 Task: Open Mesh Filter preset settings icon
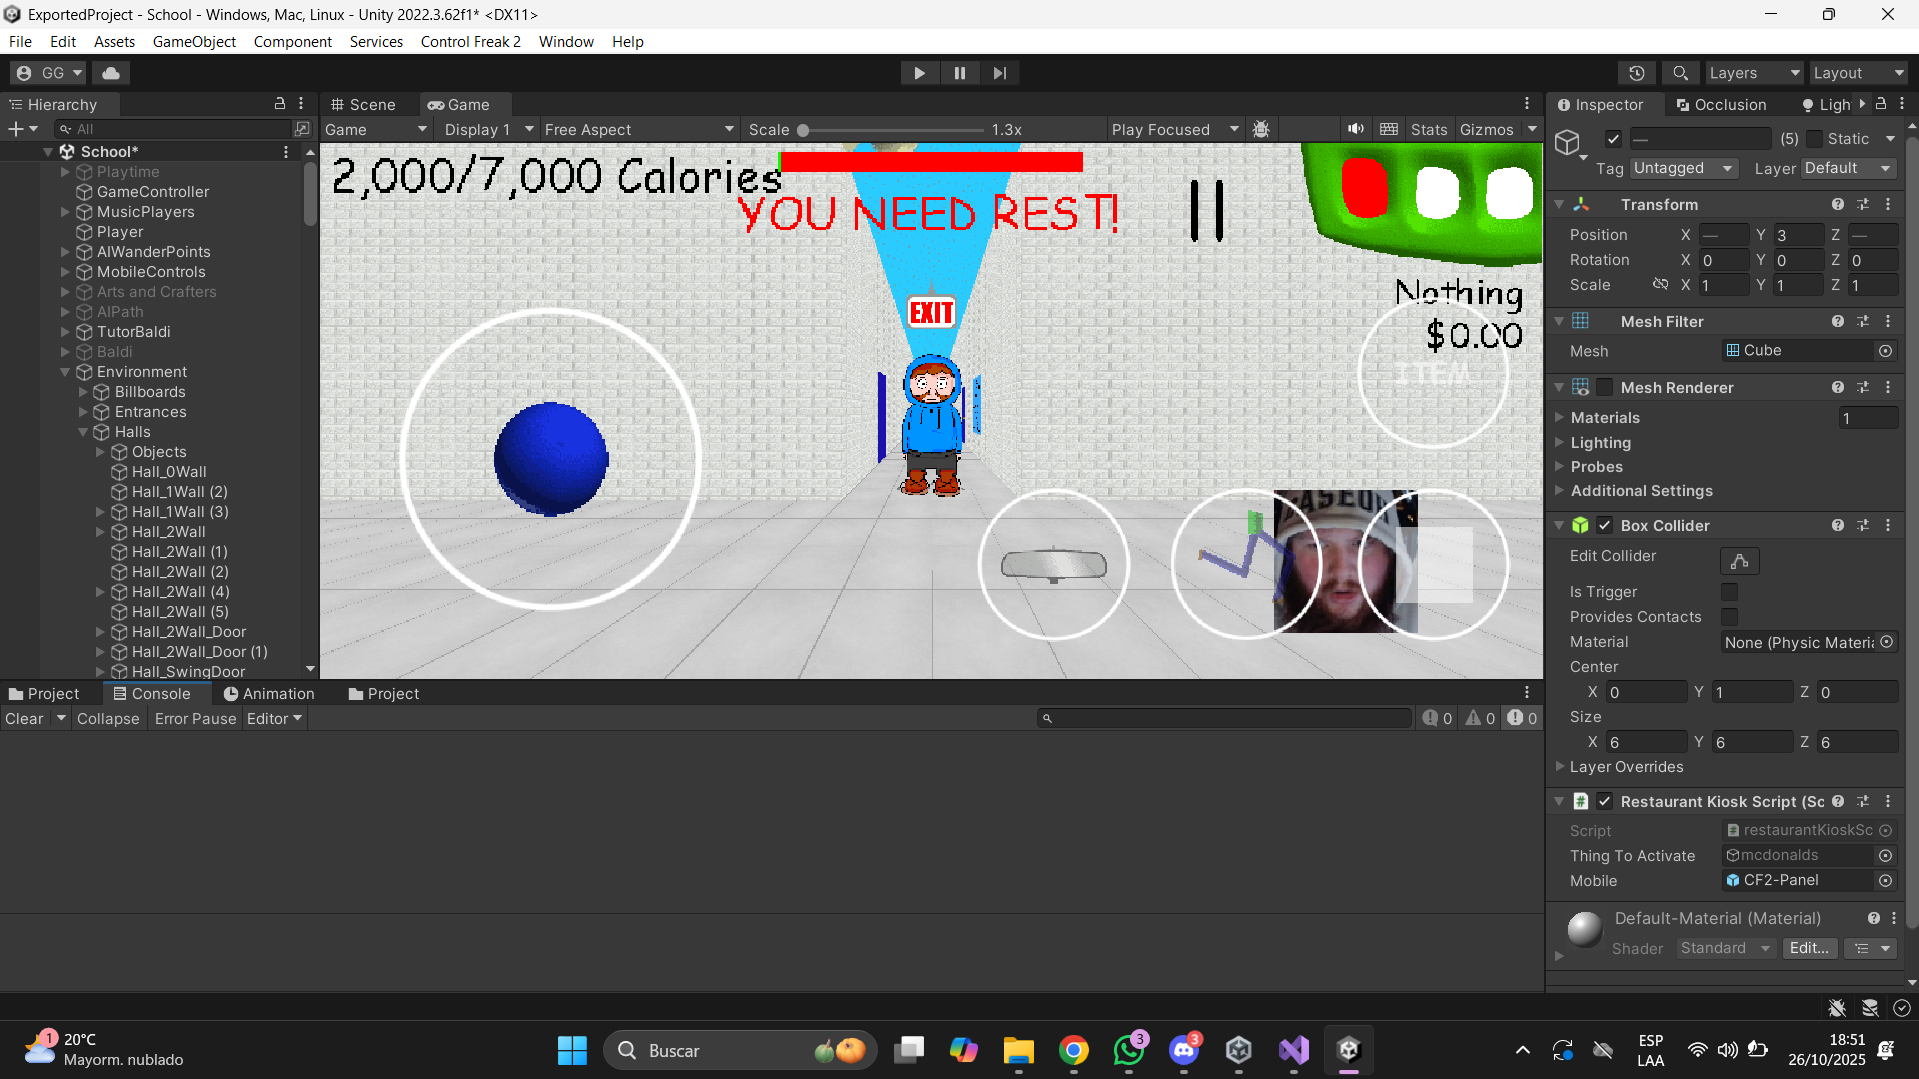click(x=1863, y=321)
